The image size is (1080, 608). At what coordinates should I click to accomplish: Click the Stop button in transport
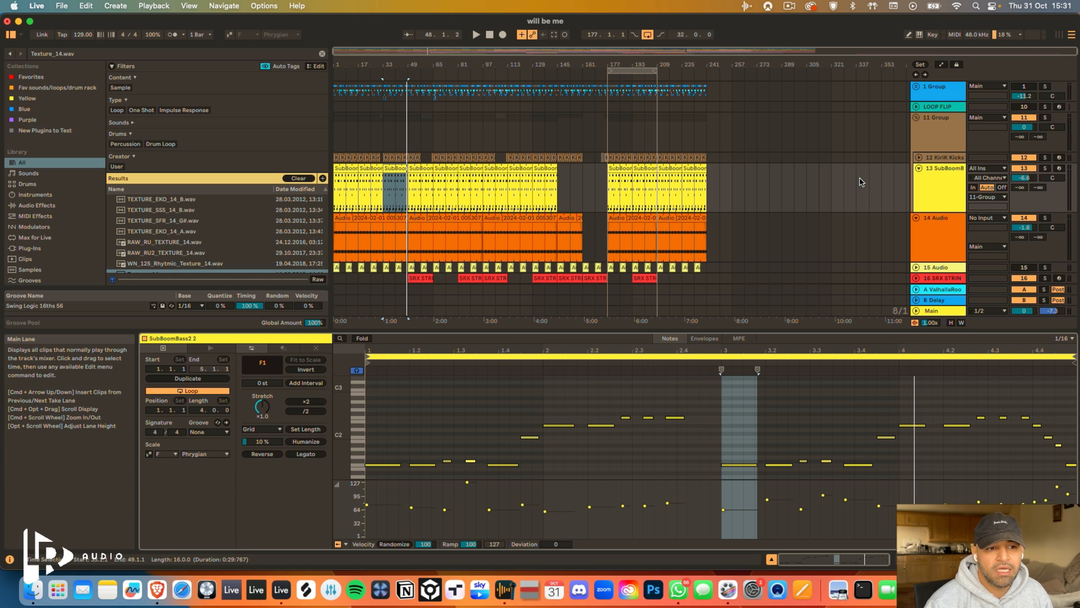[489, 34]
